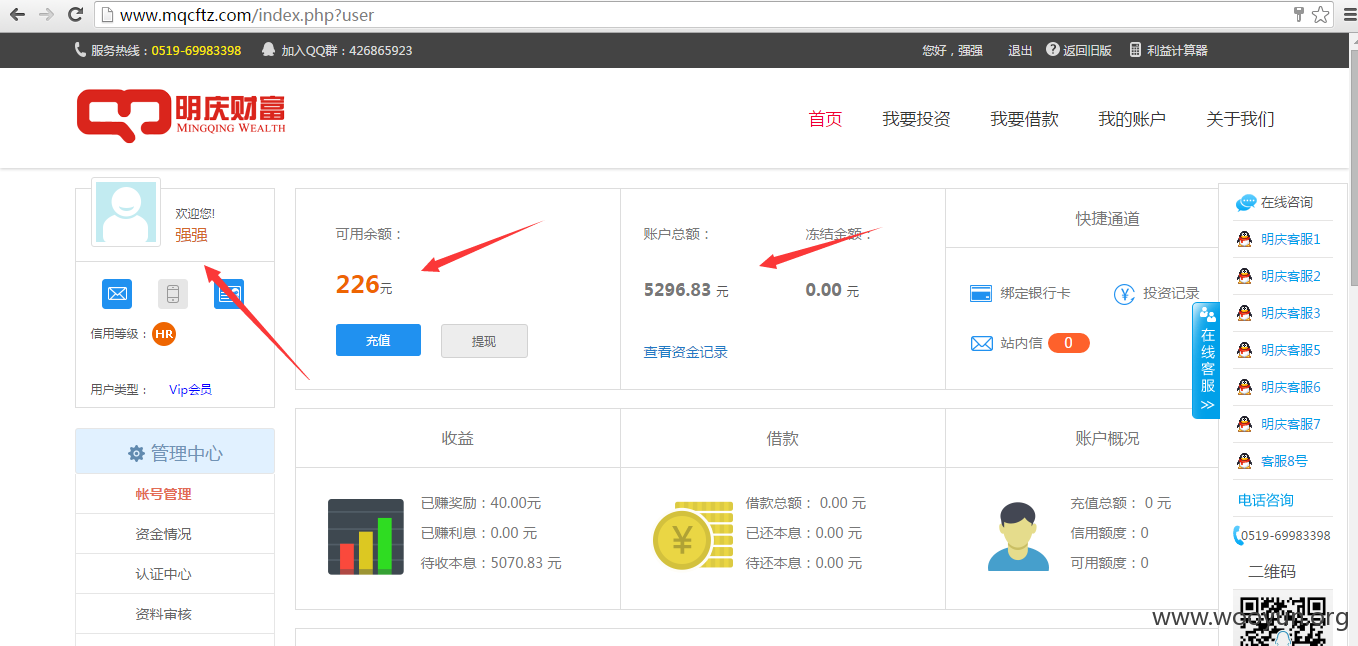Click the orange HR credit level badge
The height and width of the screenshot is (646, 1358).
[164, 334]
